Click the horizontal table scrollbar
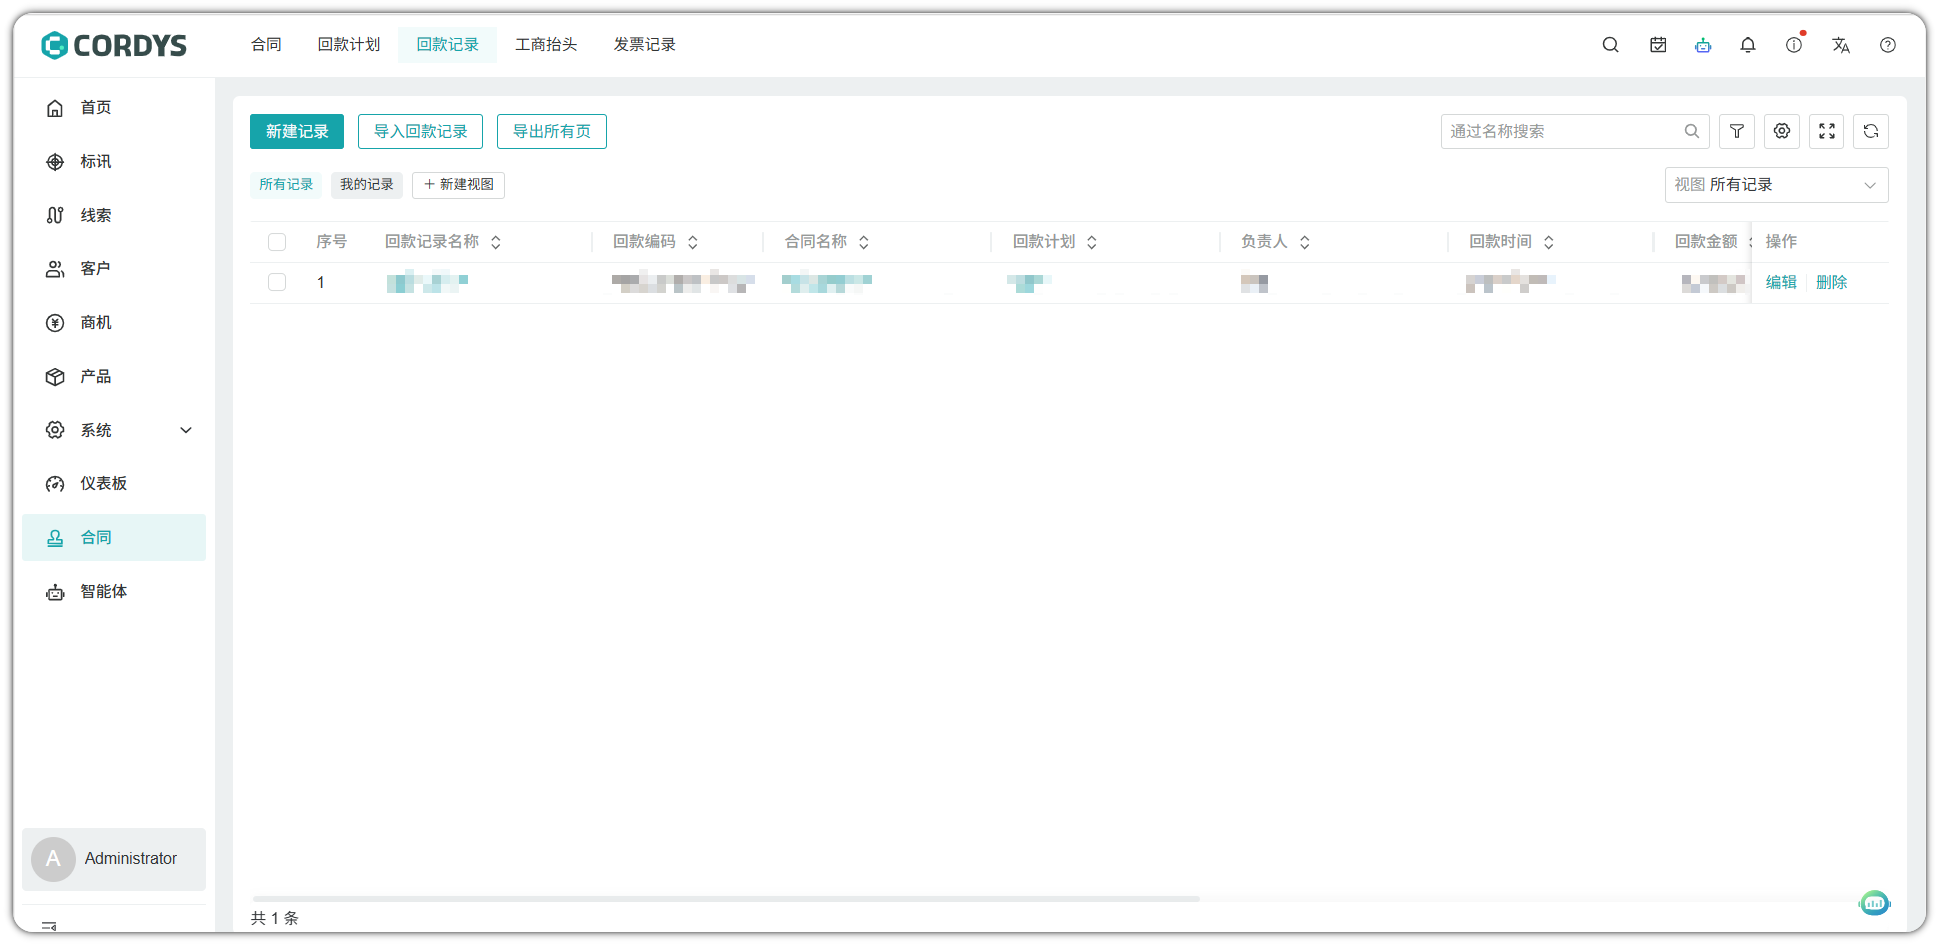 pos(726,899)
